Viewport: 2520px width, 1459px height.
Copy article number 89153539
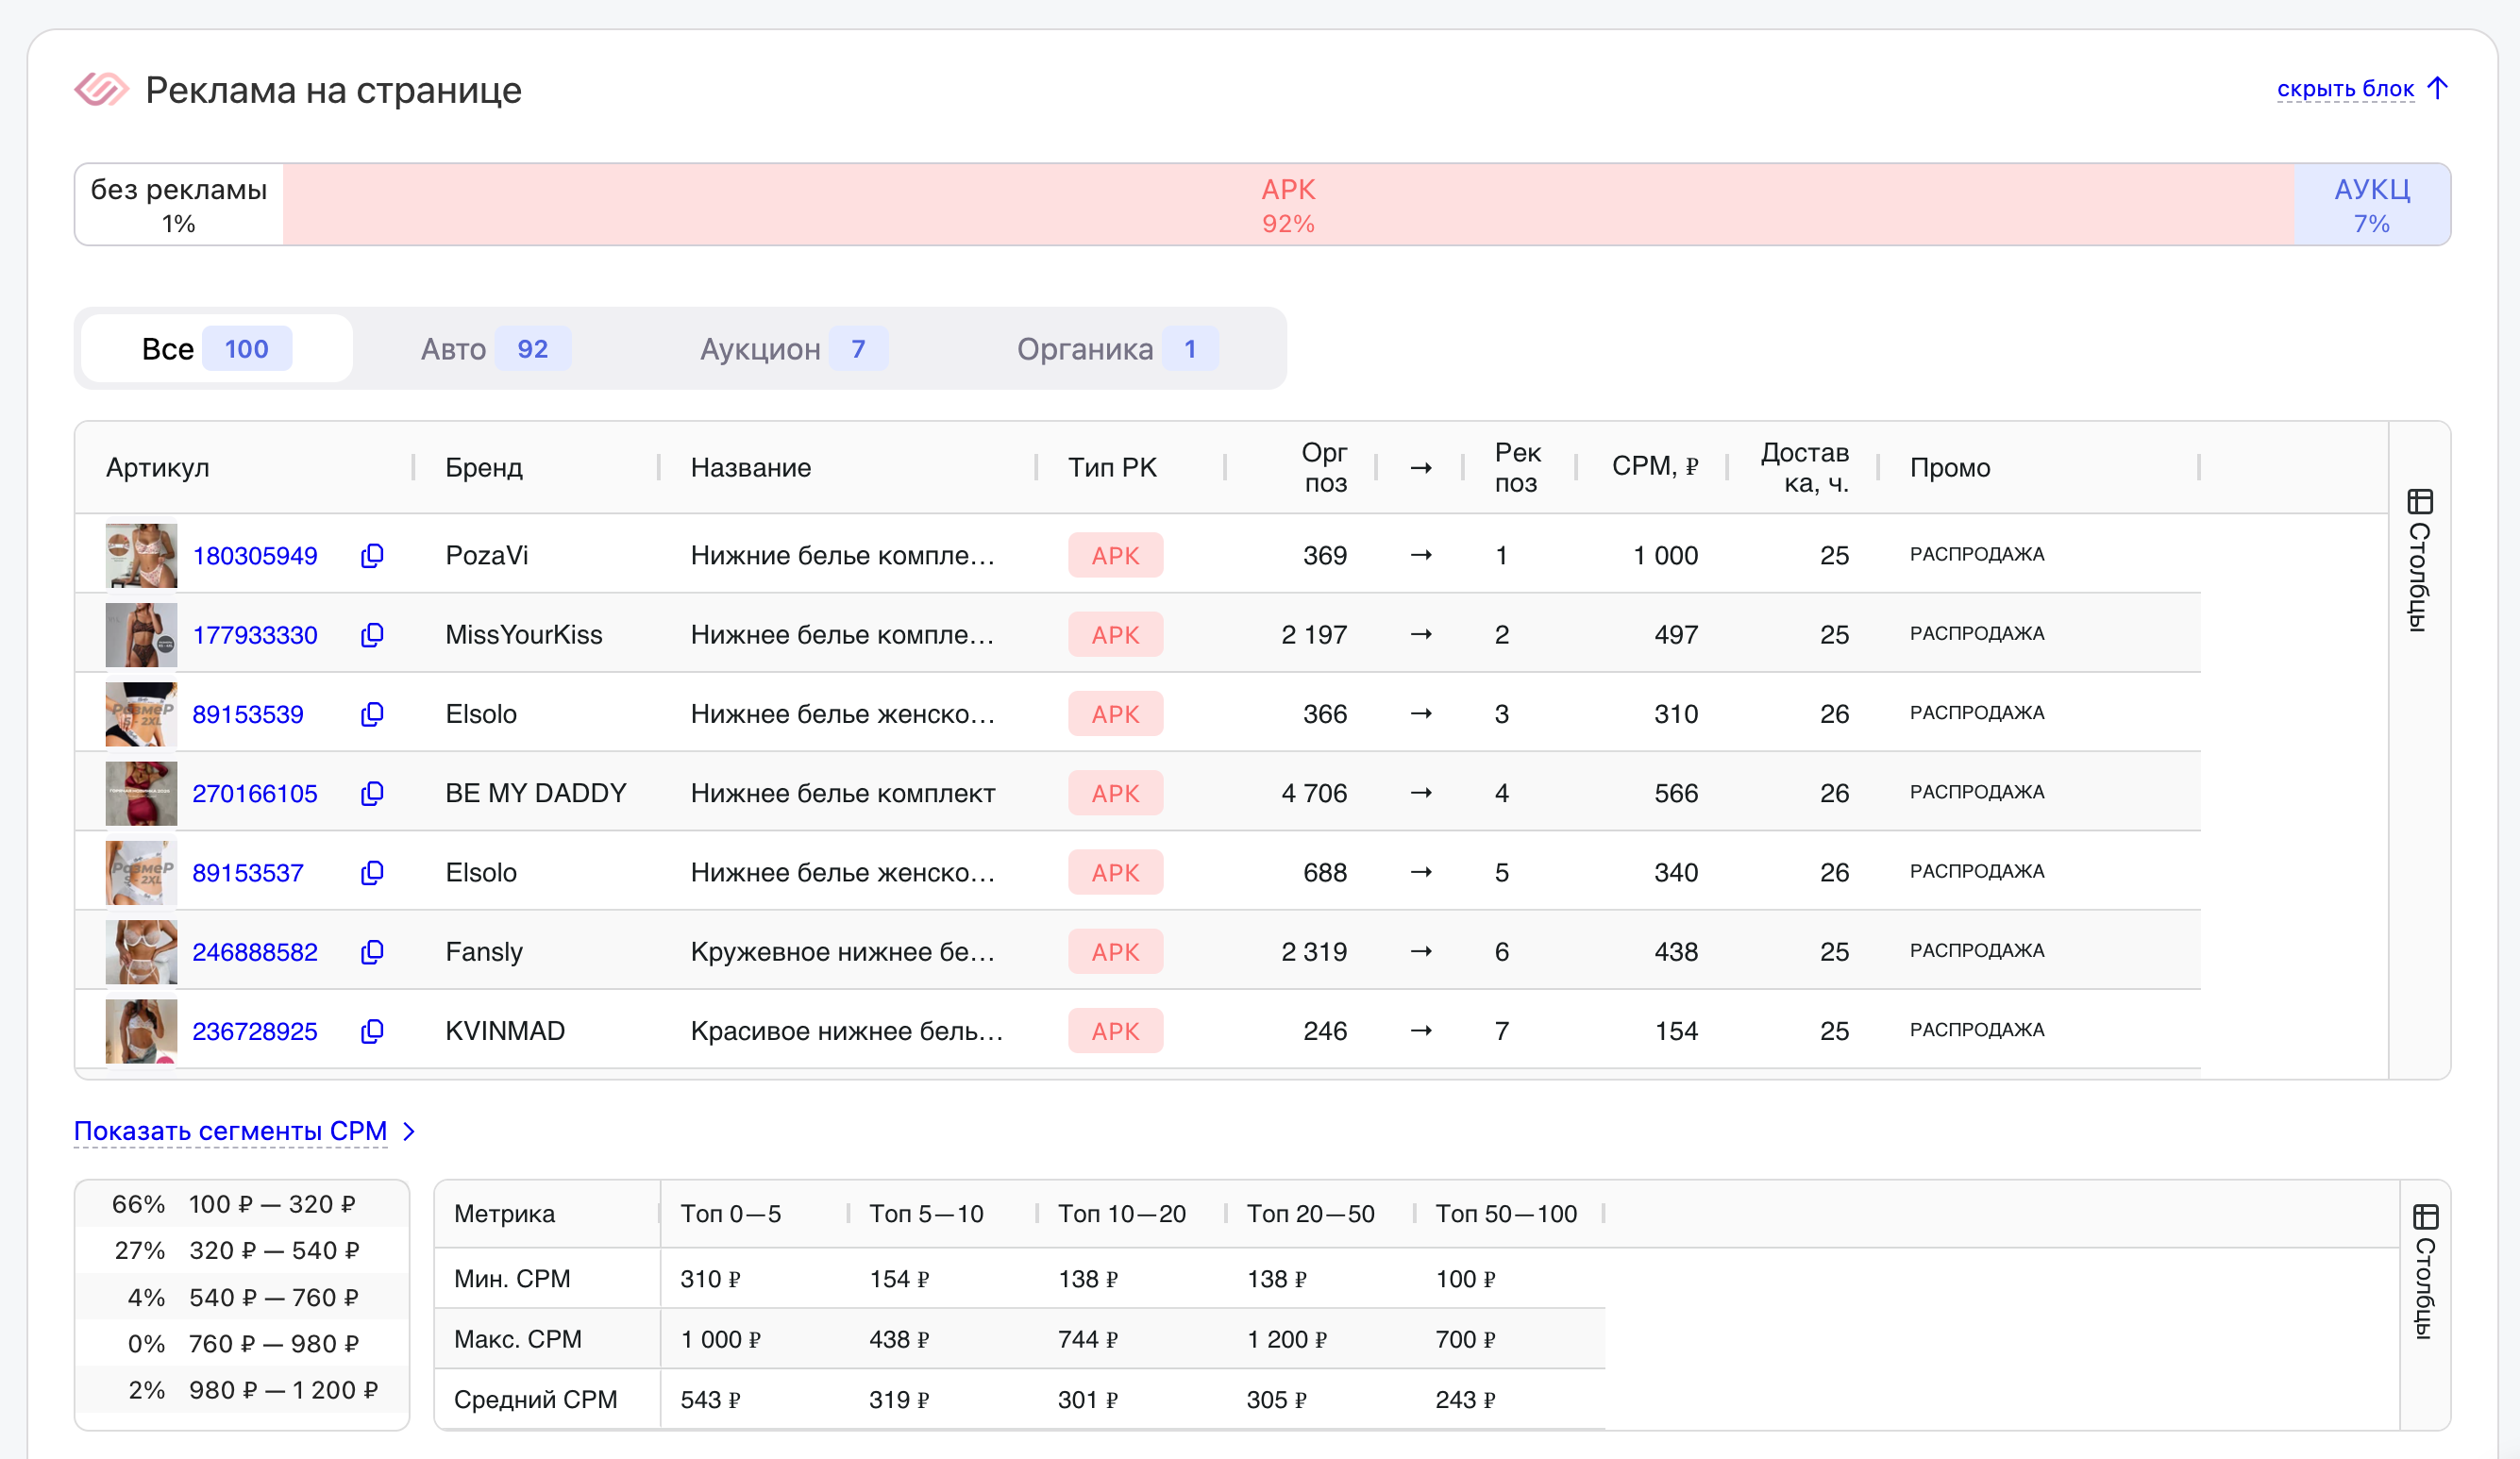click(372, 713)
